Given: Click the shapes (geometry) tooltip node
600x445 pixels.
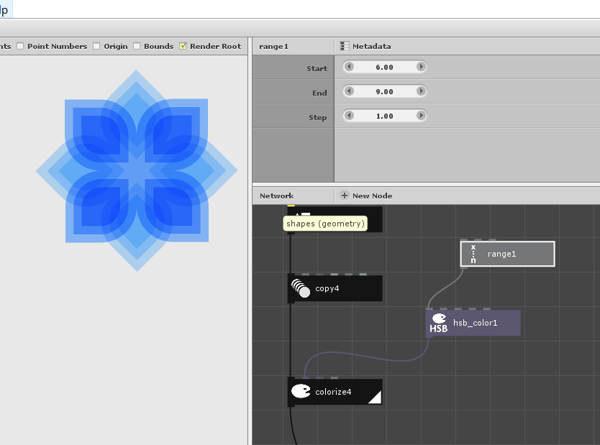Looking at the screenshot, I should pos(325,223).
